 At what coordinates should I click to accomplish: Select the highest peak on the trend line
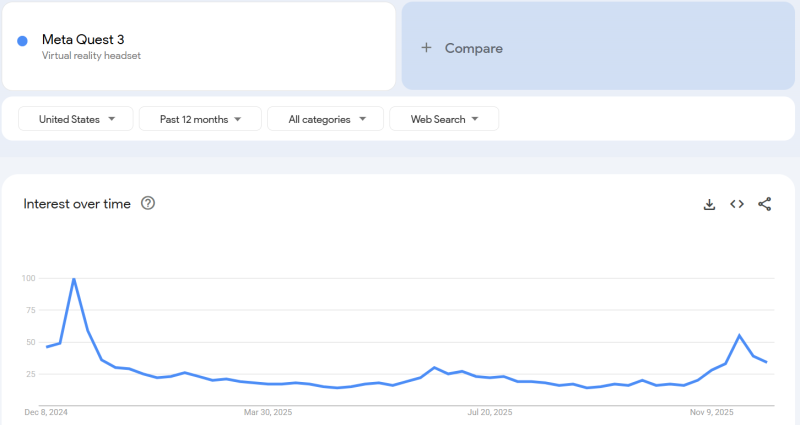point(74,279)
